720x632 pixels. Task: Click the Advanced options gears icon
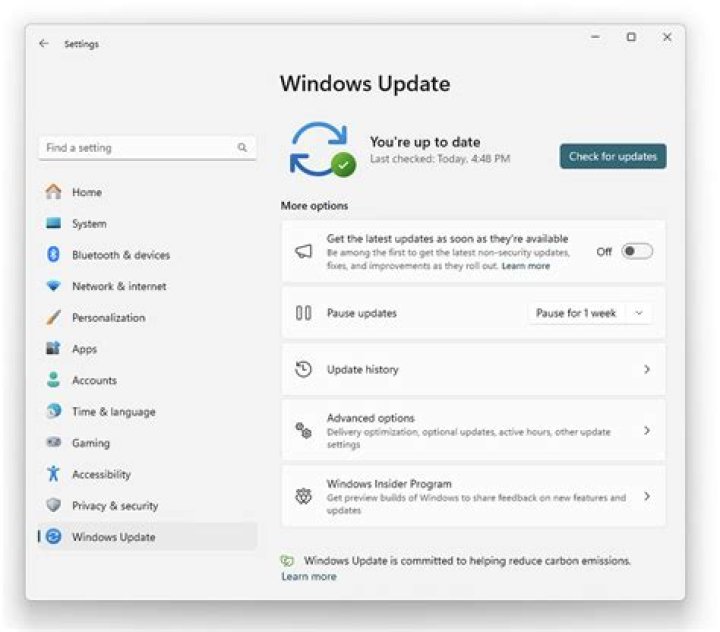point(304,431)
